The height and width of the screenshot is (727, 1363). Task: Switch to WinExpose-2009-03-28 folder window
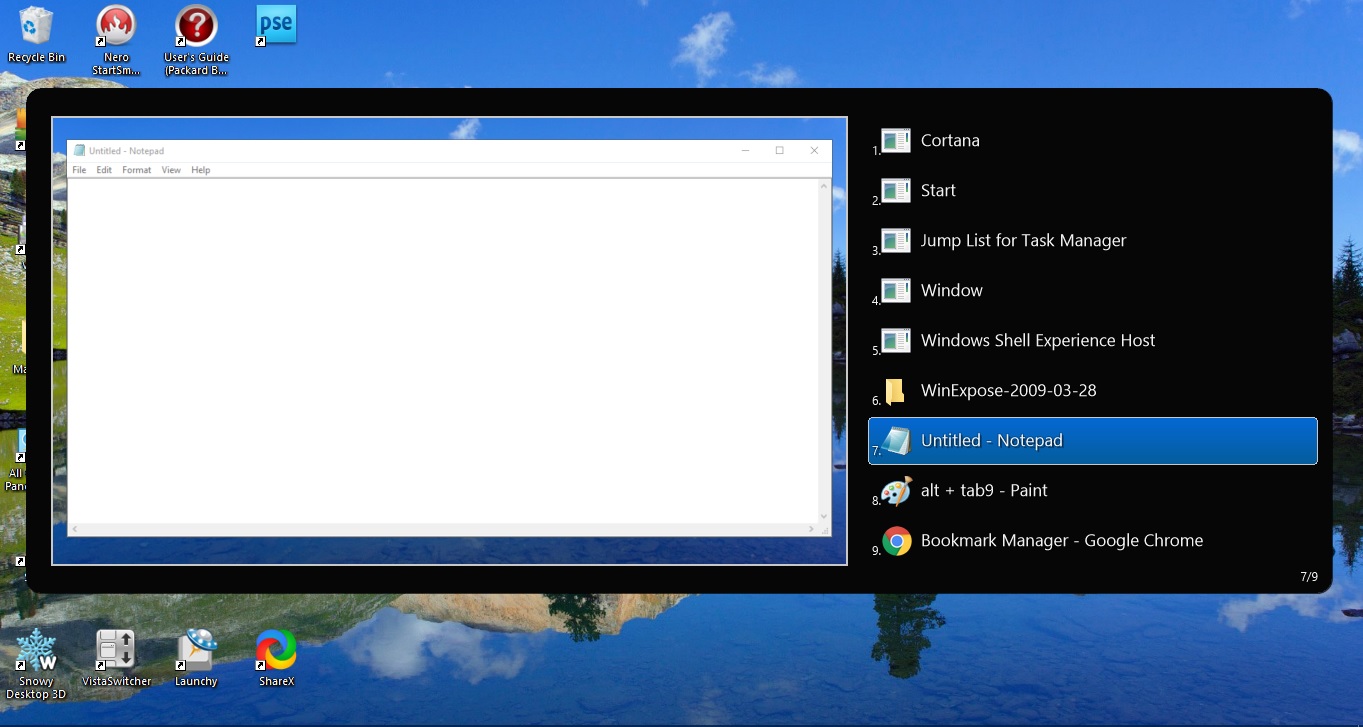1008,391
